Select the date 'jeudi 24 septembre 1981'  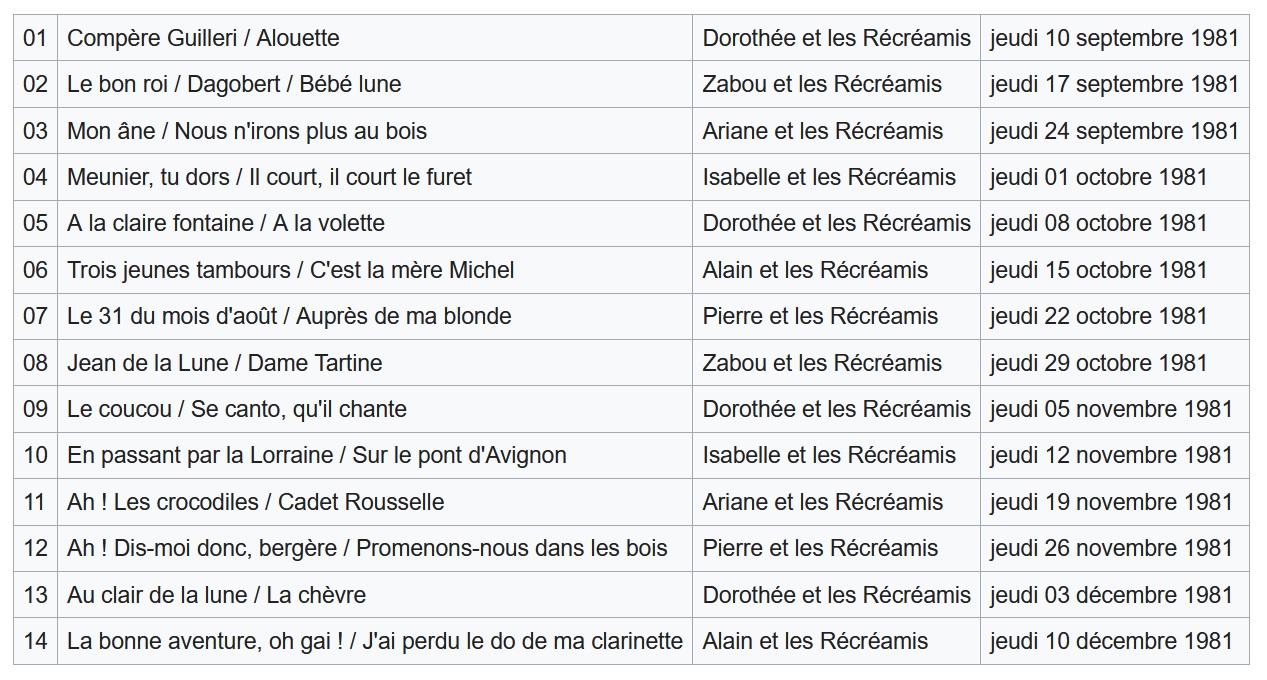click(1114, 131)
